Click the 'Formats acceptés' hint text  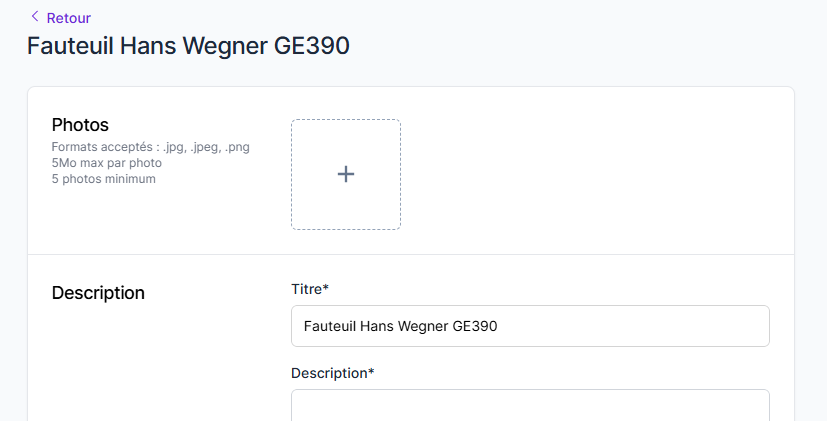(150, 147)
